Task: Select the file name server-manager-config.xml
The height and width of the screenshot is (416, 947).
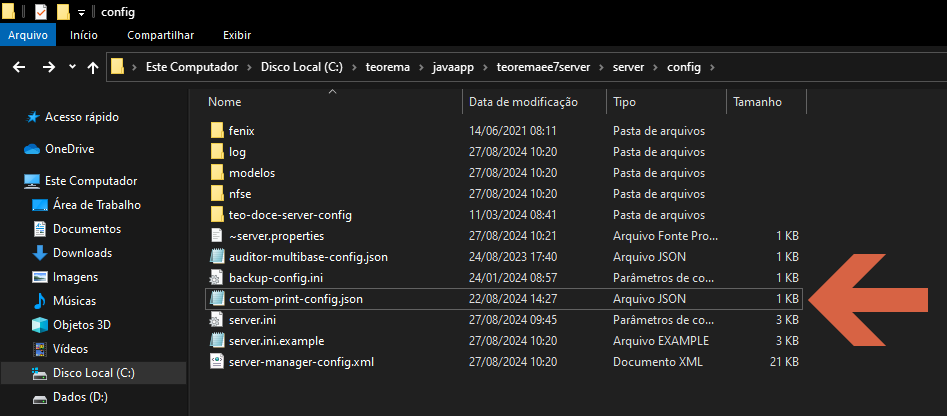Action: click(x=301, y=362)
